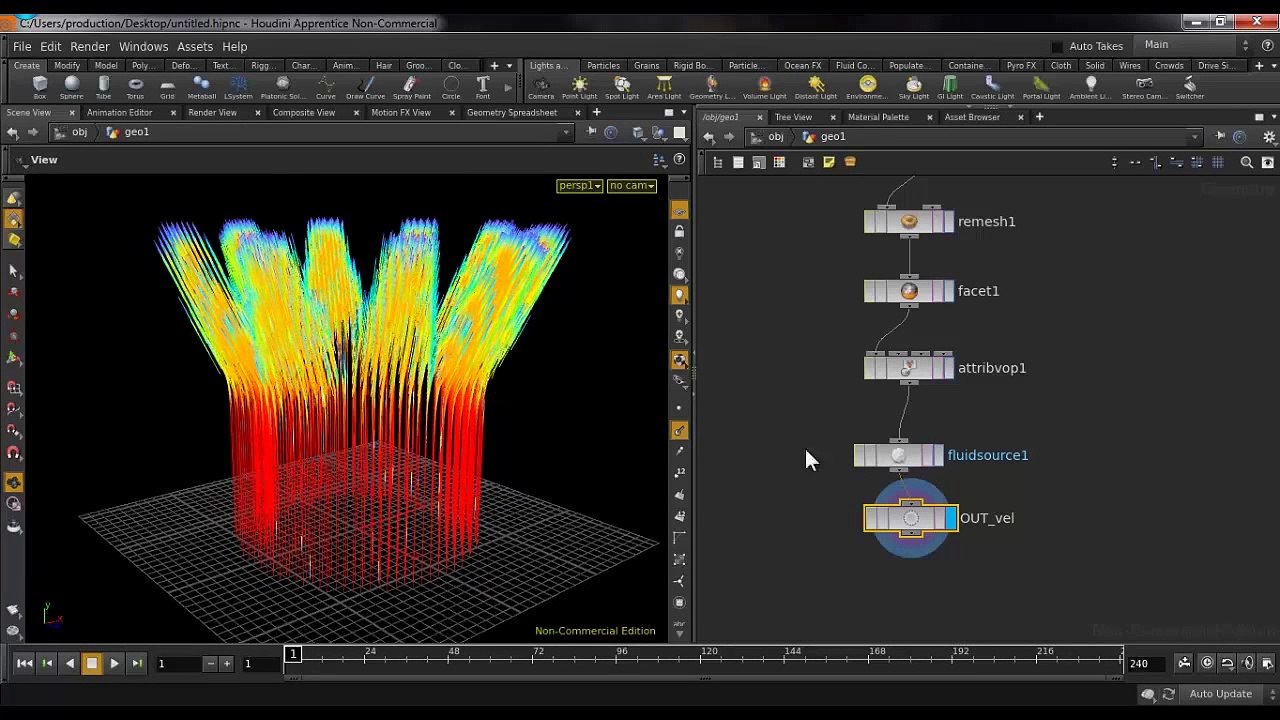Open the Pyro FX shelf tab
Screen dimensions: 1280x720
point(1021,66)
